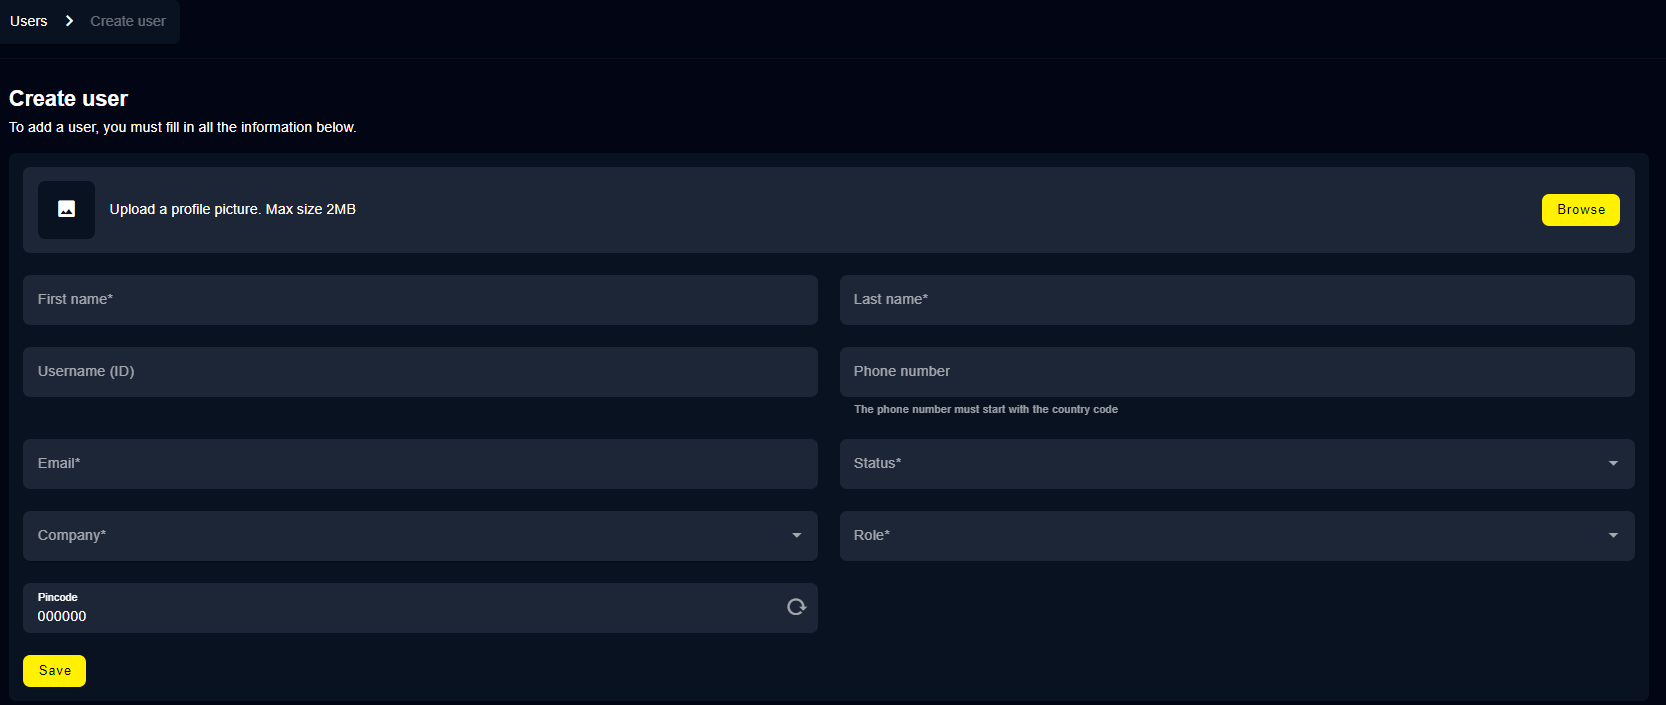Click the Company field's dropdown arrow
Image resolution: width=1666 pixels, height=705 pixels.
point(796,535)
